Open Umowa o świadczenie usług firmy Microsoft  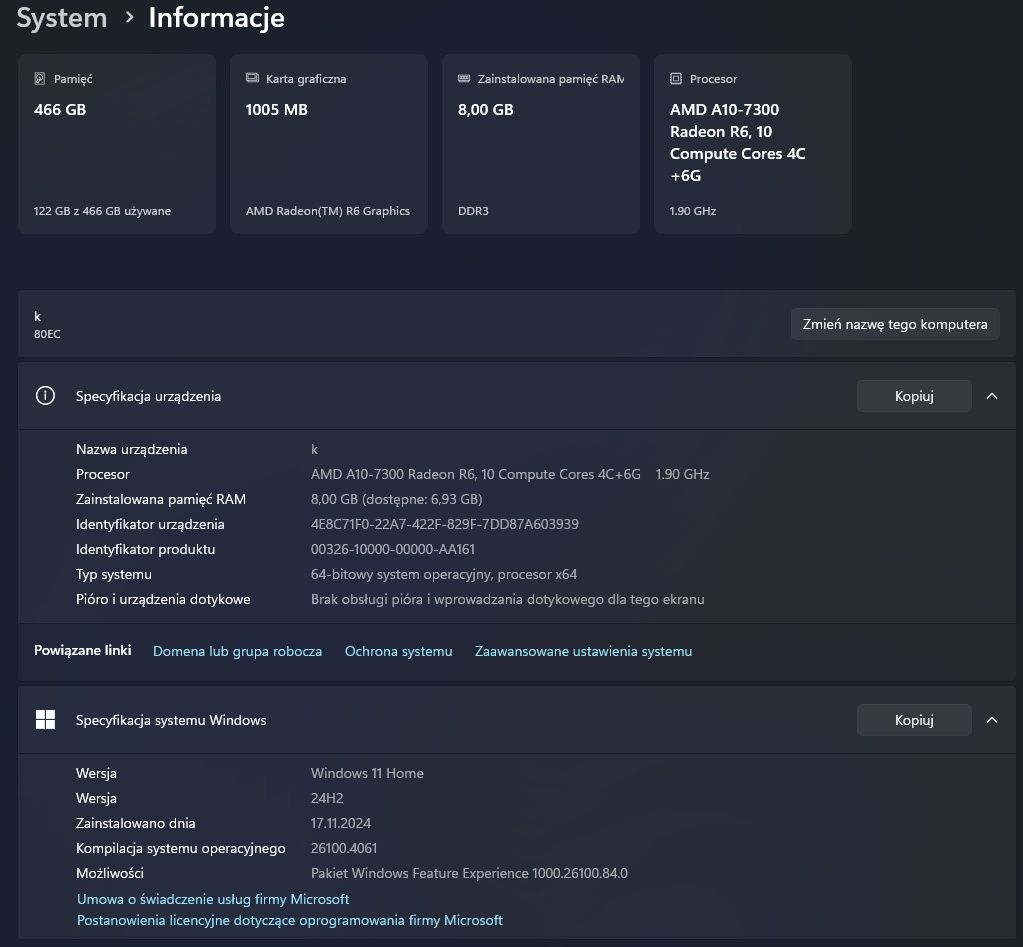[x=213, y=899]
